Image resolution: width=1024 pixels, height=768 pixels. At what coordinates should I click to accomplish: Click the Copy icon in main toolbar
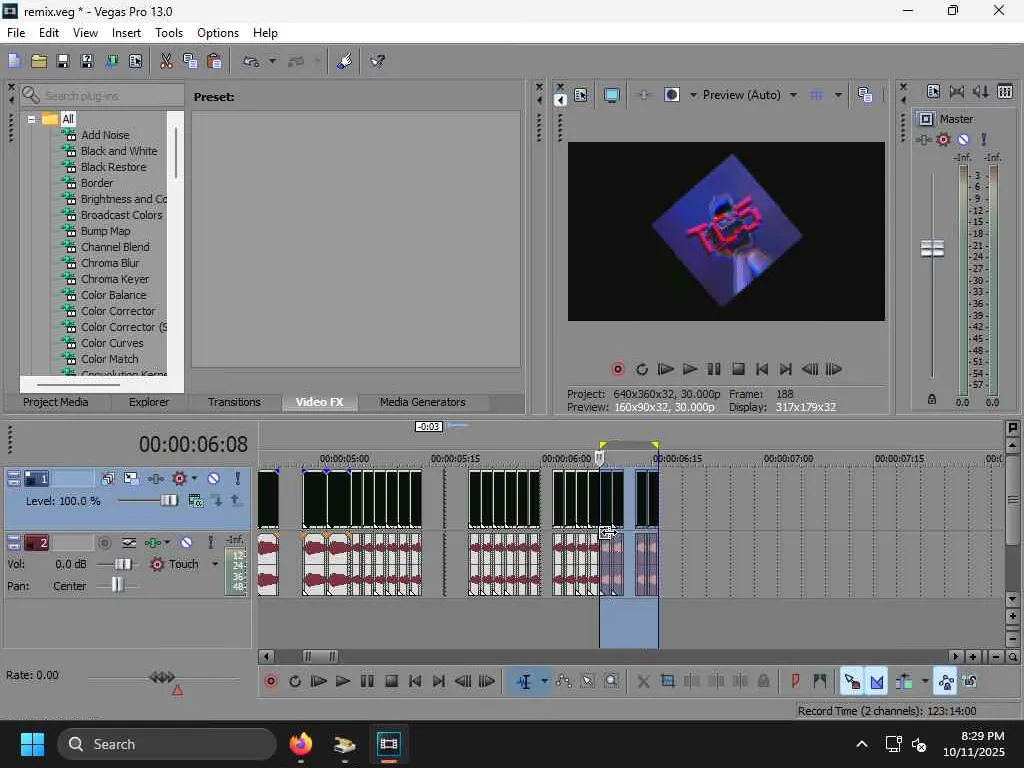coord(190,61)
